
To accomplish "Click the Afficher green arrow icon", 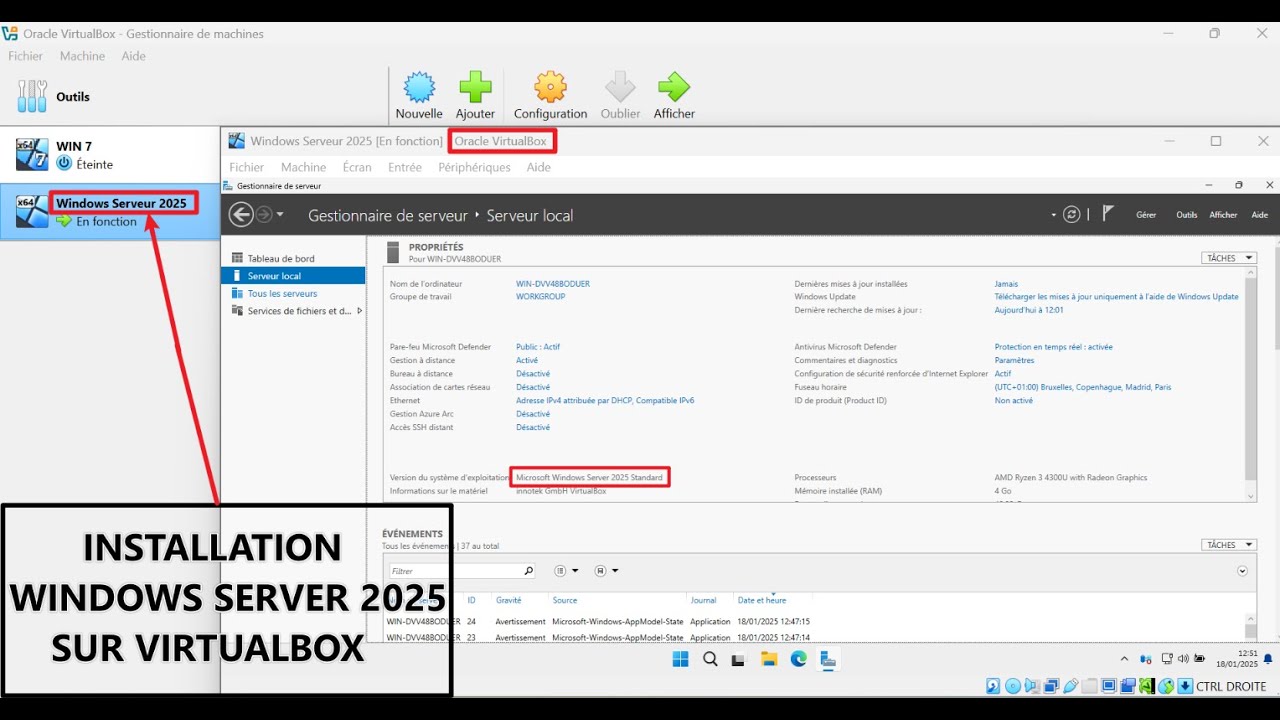I will (674, 88).
